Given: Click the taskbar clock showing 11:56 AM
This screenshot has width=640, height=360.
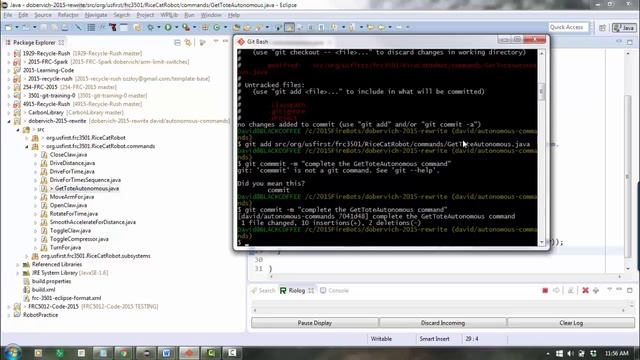Looking at the screenshot, I should pos(617,353).
